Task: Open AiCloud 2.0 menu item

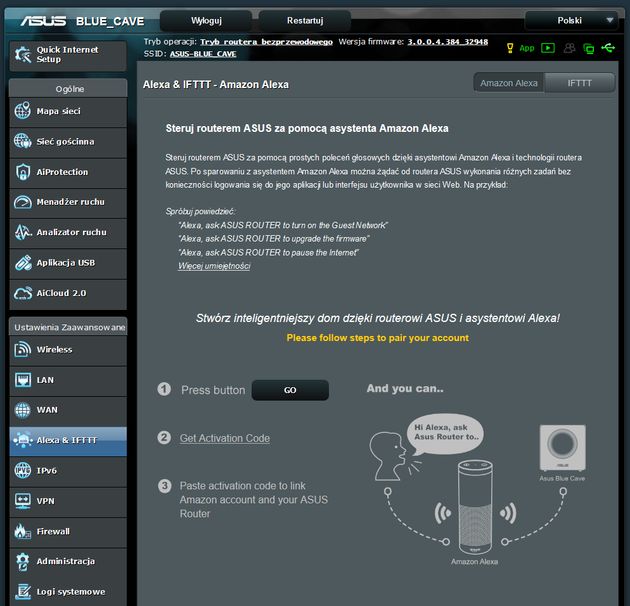Action: 68,293
